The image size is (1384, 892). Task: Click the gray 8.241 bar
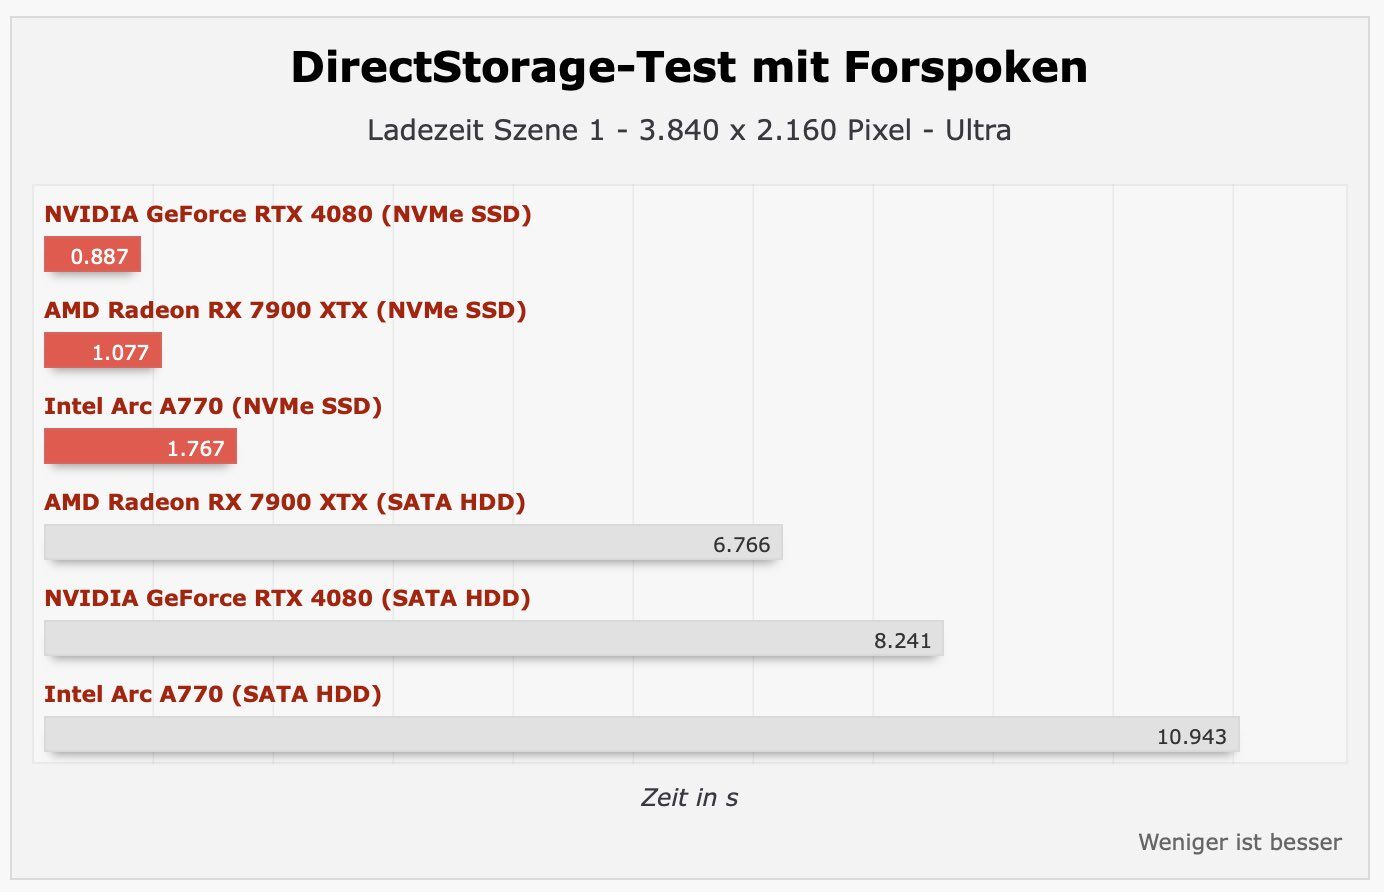[x=494, y=639]
